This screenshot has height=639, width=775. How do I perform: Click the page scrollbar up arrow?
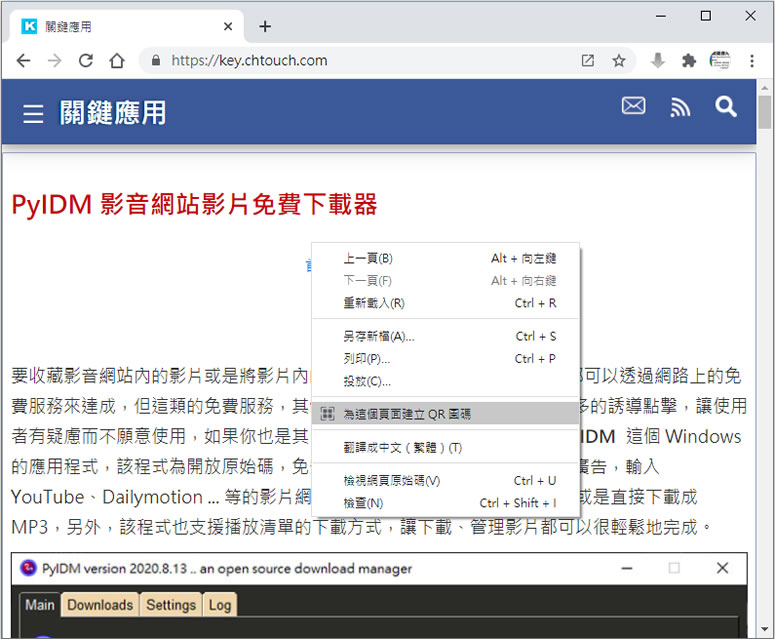(x=765, y=88)
